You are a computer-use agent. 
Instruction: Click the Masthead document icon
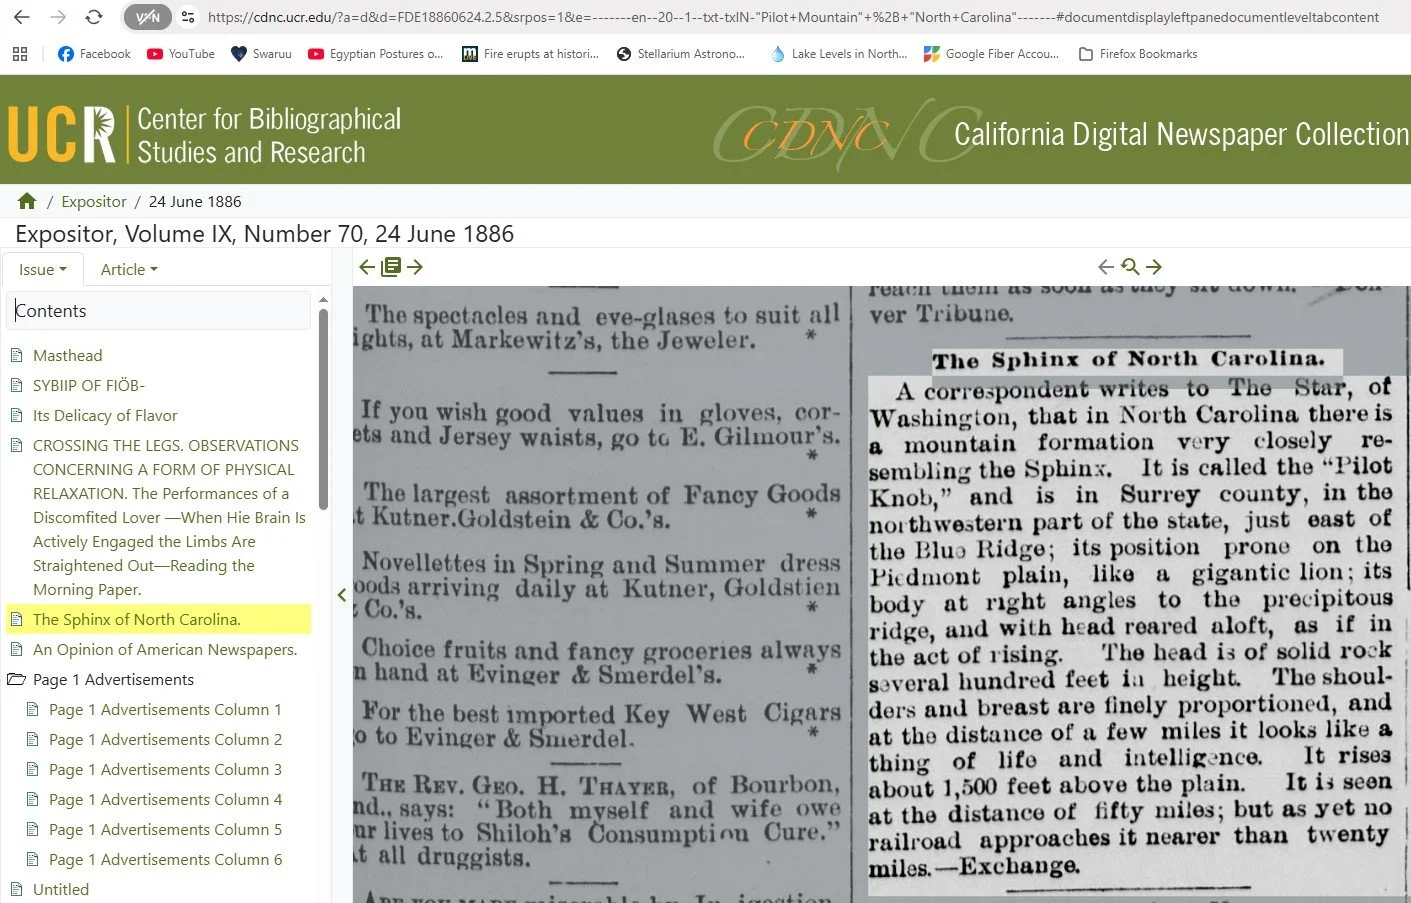click(x=16, y=355)
